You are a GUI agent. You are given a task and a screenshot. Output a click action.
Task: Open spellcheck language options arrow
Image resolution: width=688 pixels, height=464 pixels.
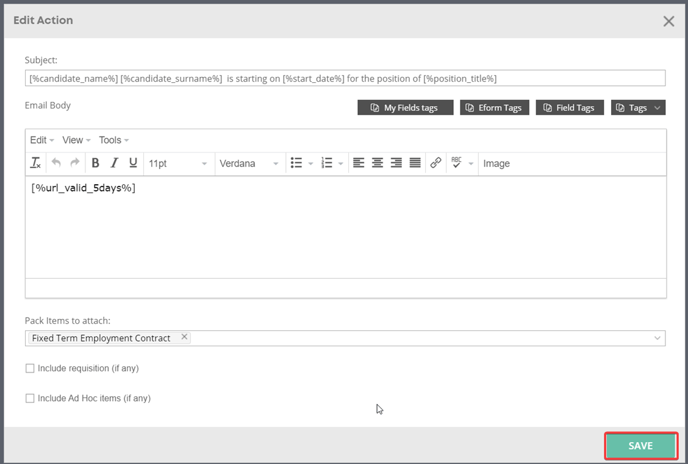click(x=471, y=164)
